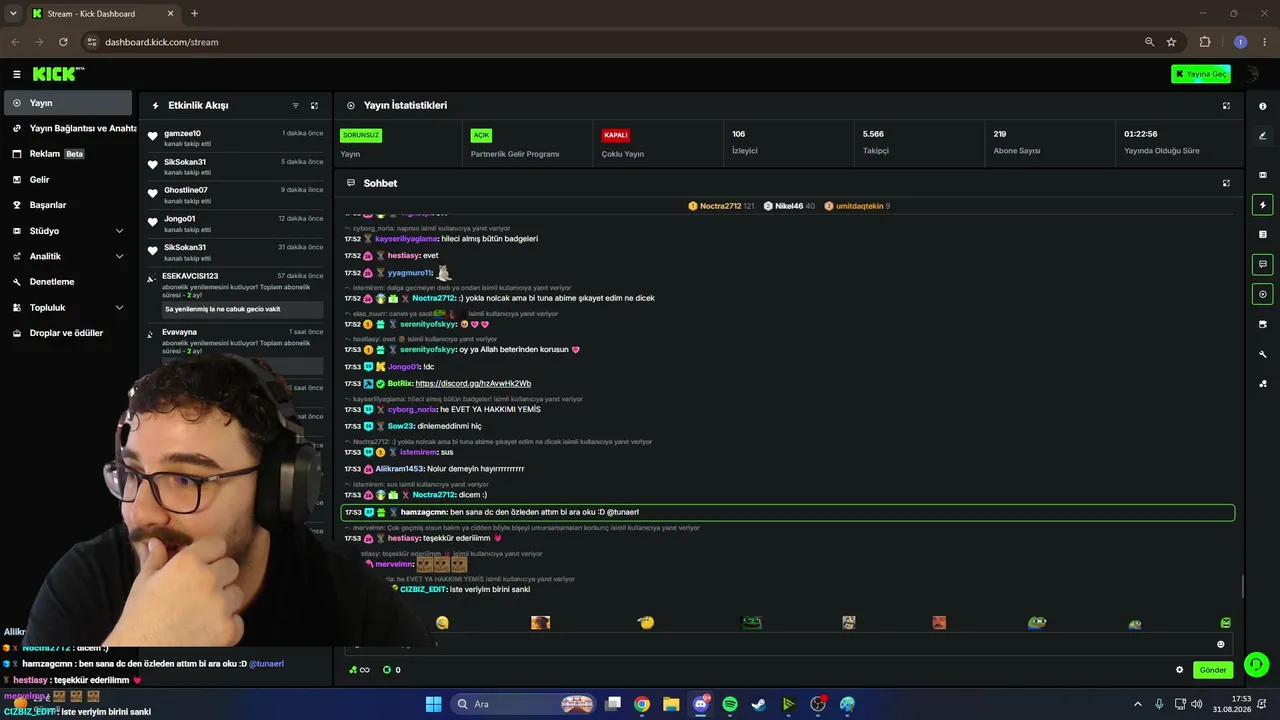Click the chat panel scrollbar thumb

[1243, 587]
